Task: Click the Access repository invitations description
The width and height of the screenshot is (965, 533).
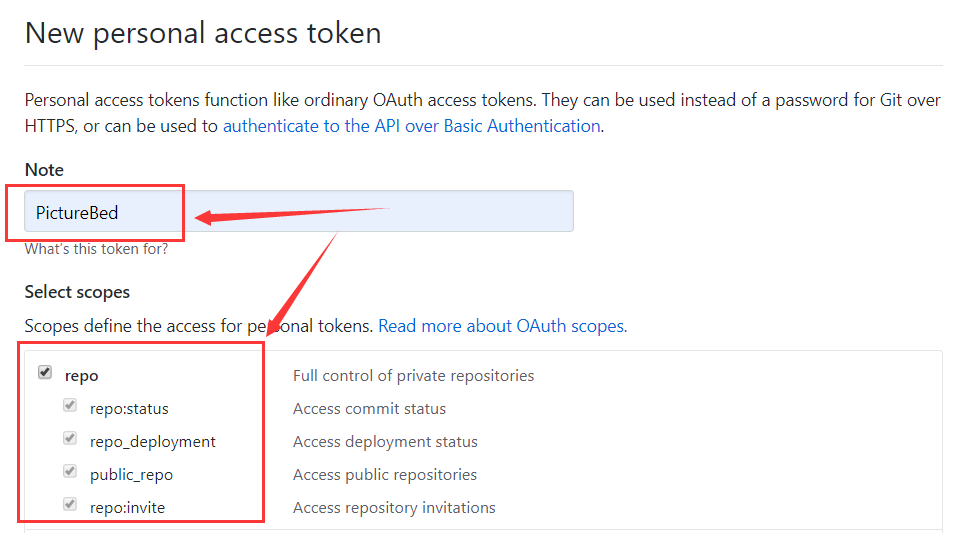Action: (x=394, y=508)
